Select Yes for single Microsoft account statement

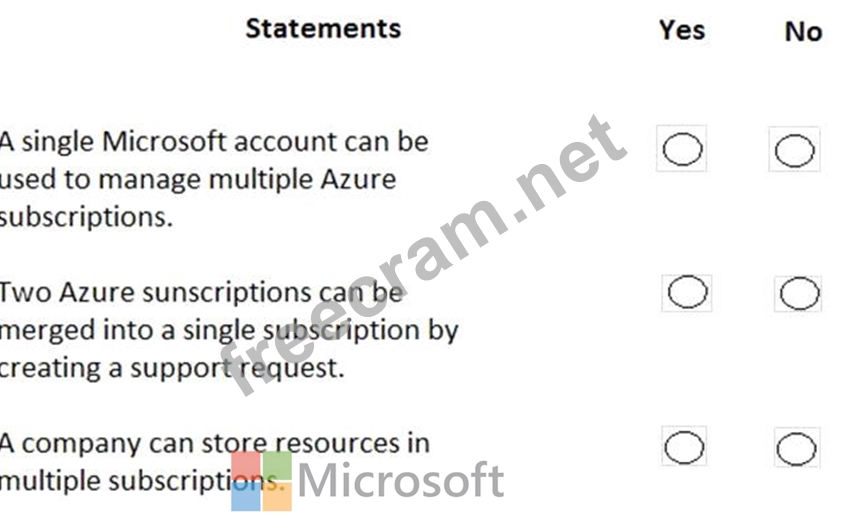click(x=683, y=150)
